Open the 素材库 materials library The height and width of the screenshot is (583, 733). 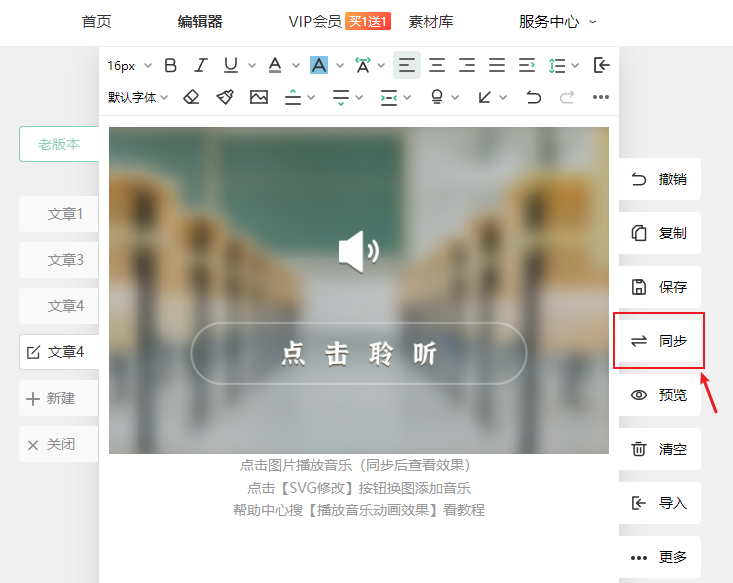tap(431, 22)
